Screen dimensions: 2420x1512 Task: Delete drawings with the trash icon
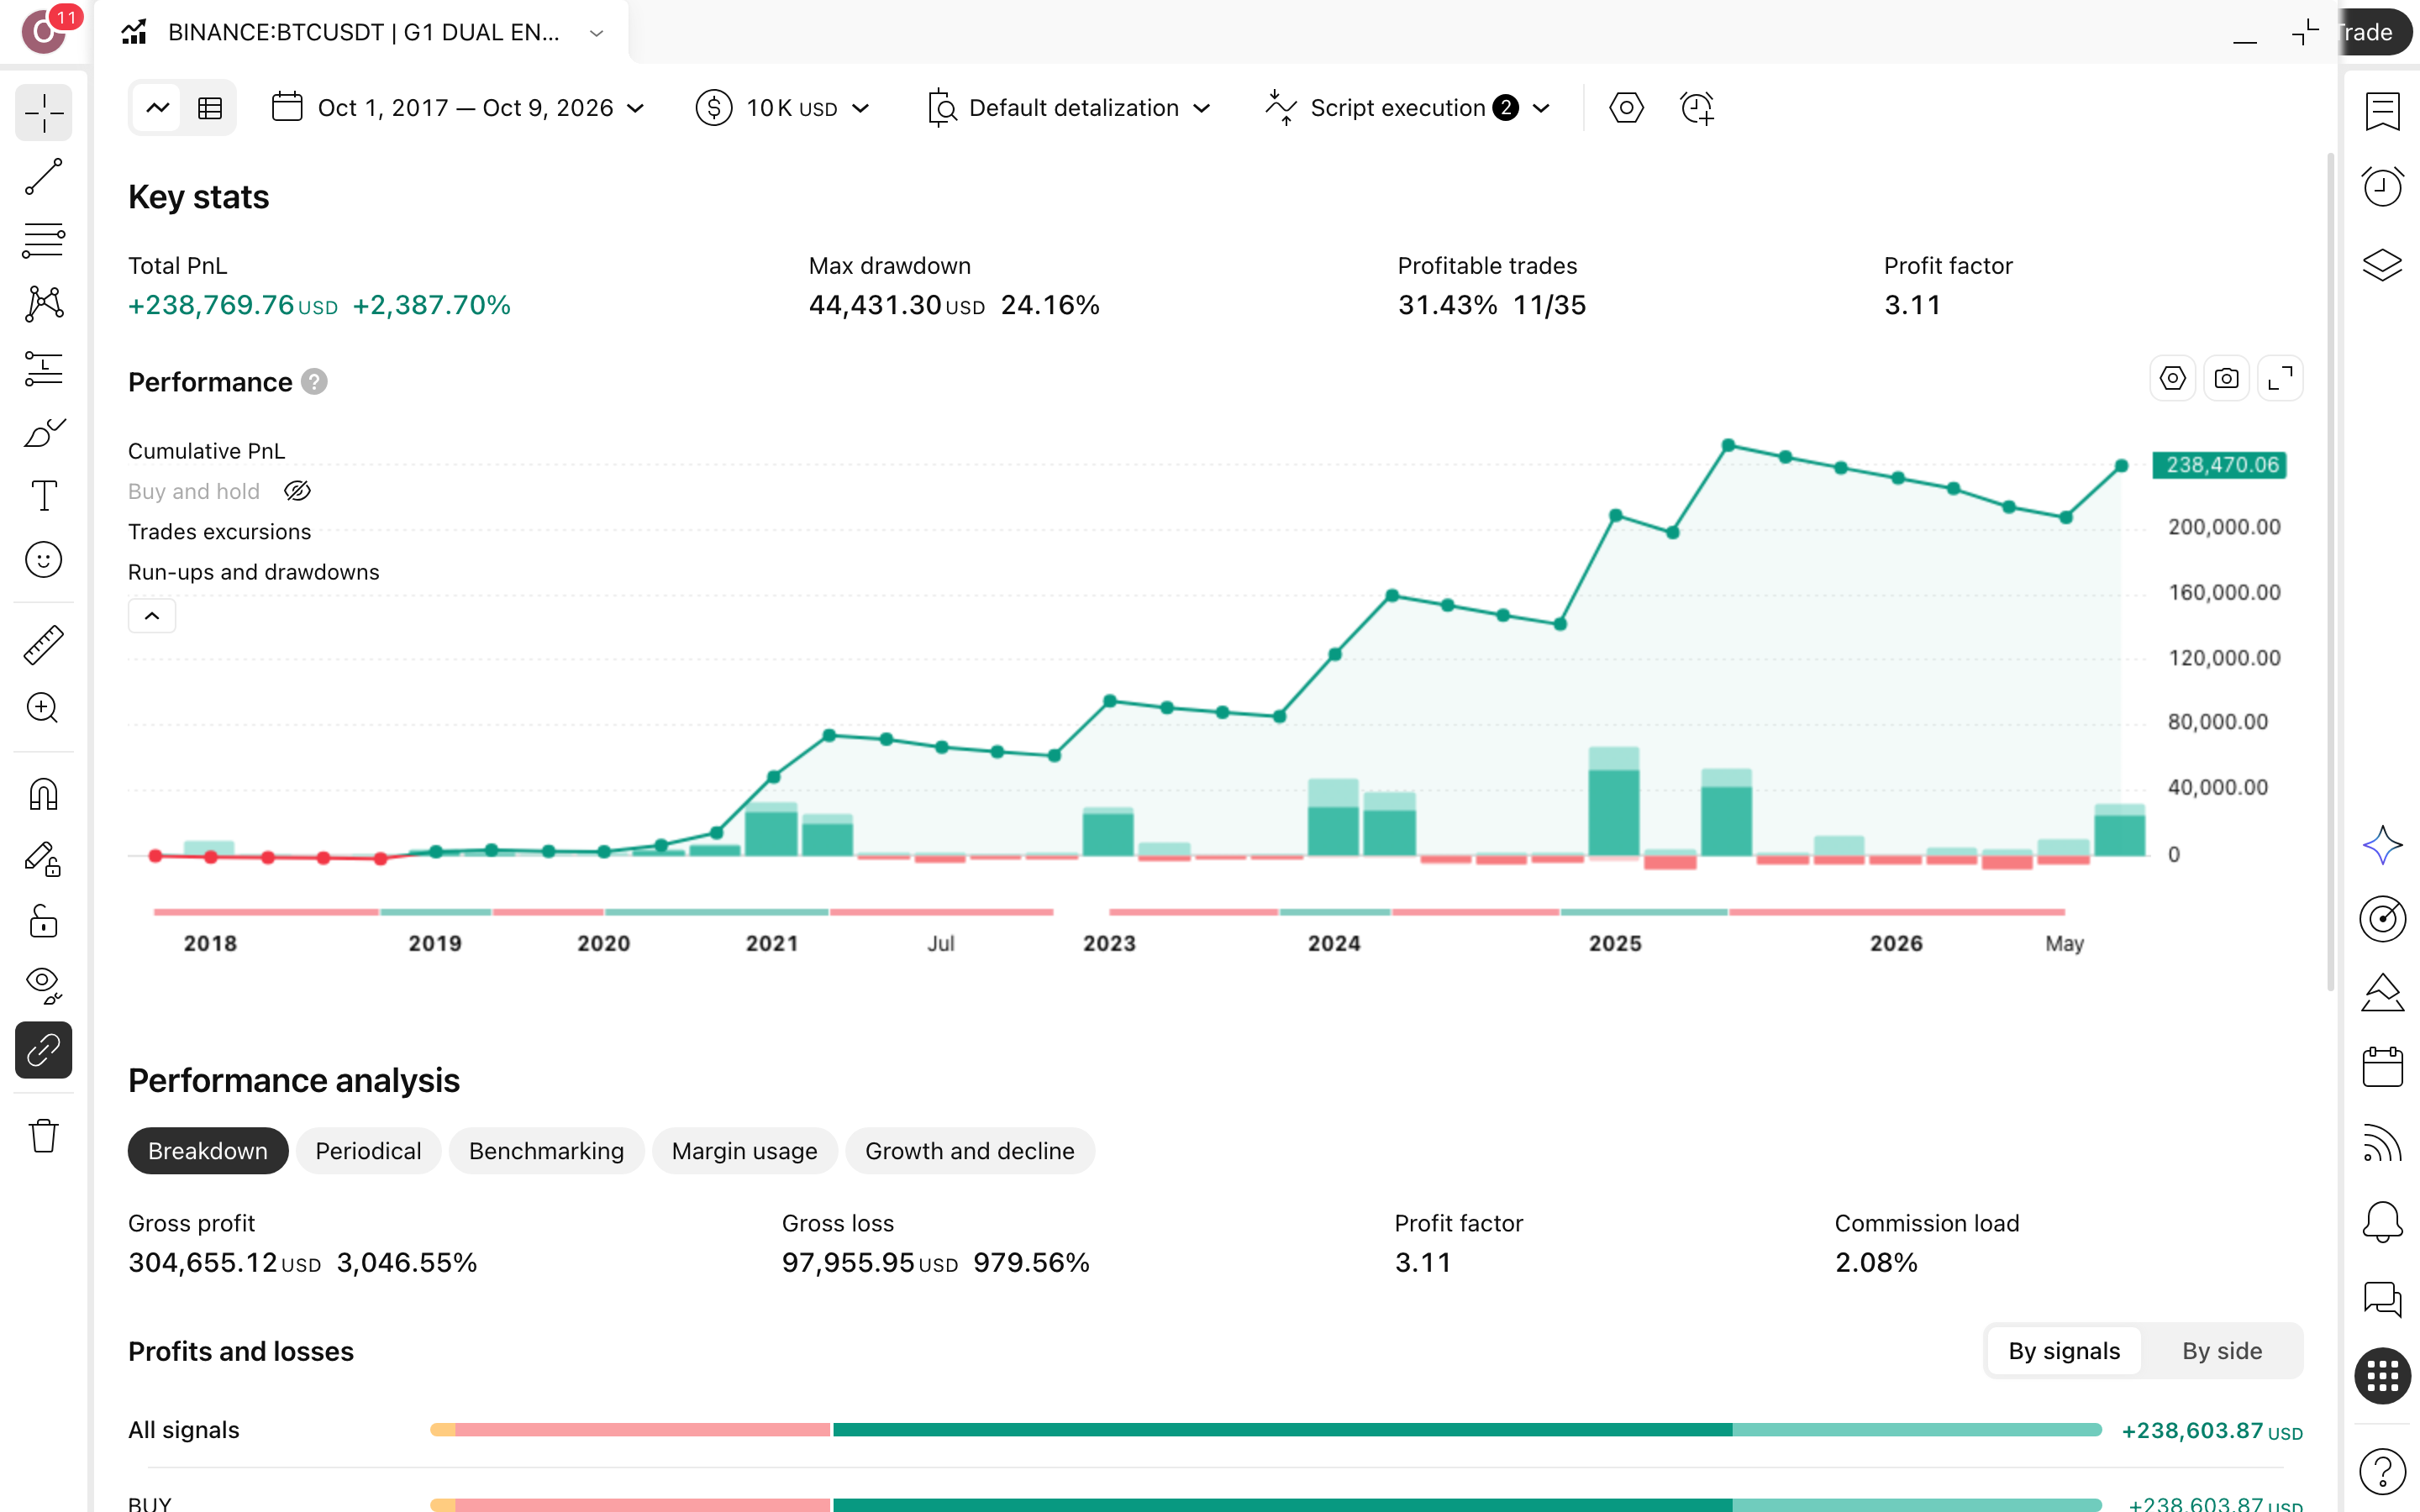pos(44,1136)
